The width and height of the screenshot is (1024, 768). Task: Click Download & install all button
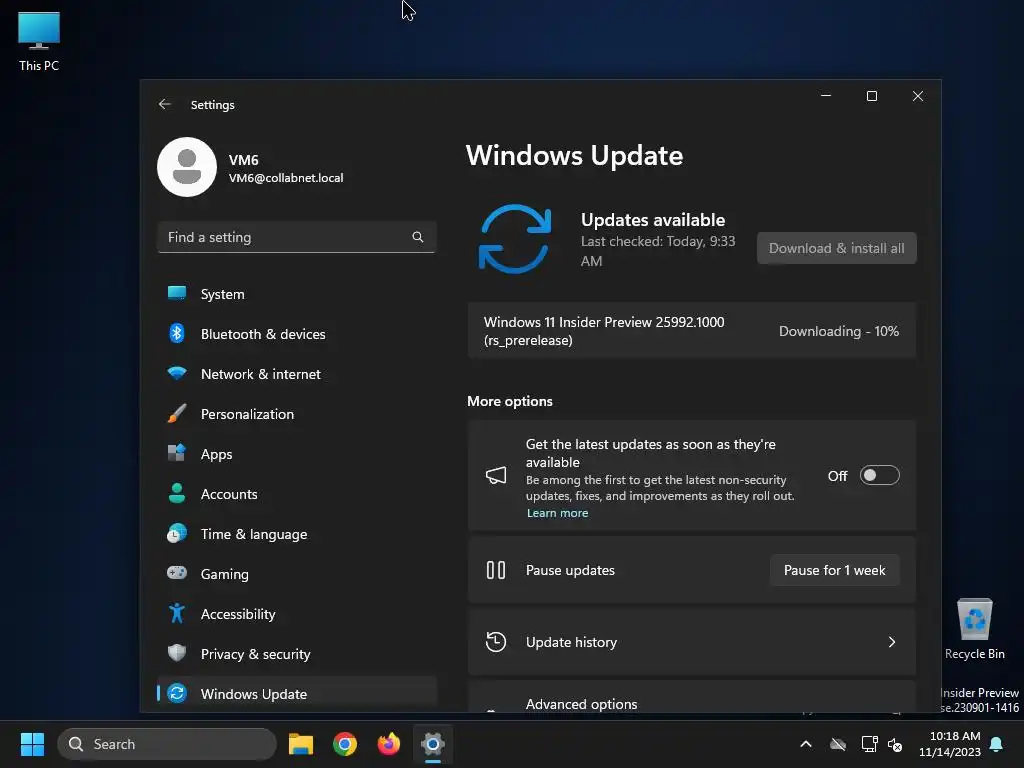[837, 248]
